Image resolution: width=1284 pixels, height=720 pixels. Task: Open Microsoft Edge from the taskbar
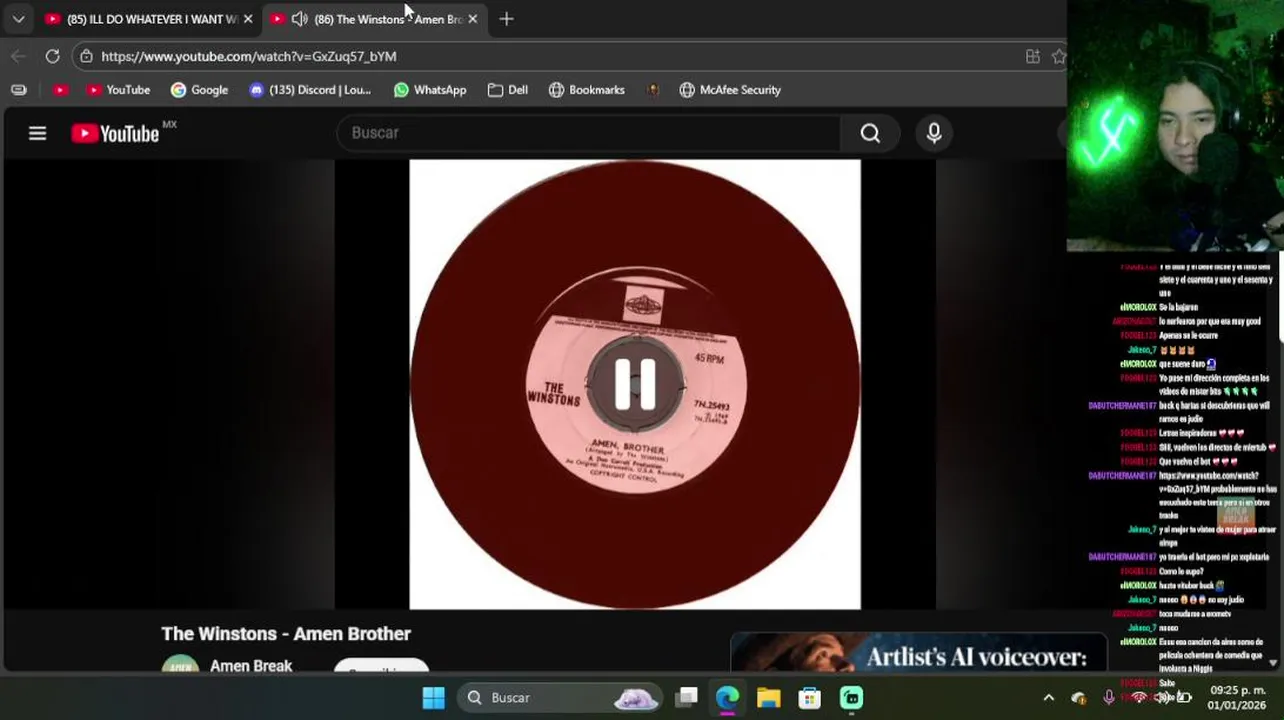tap(727, 697)
